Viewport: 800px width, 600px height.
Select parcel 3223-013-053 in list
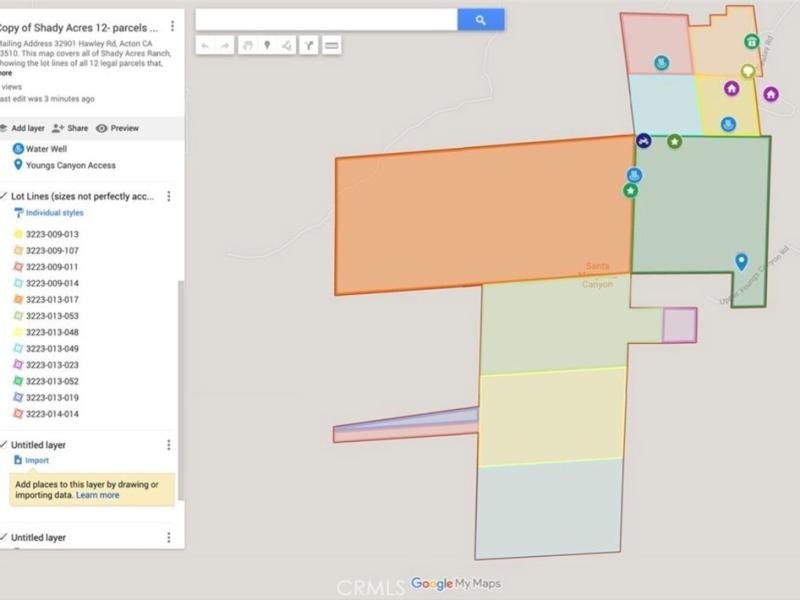[46, 316]
